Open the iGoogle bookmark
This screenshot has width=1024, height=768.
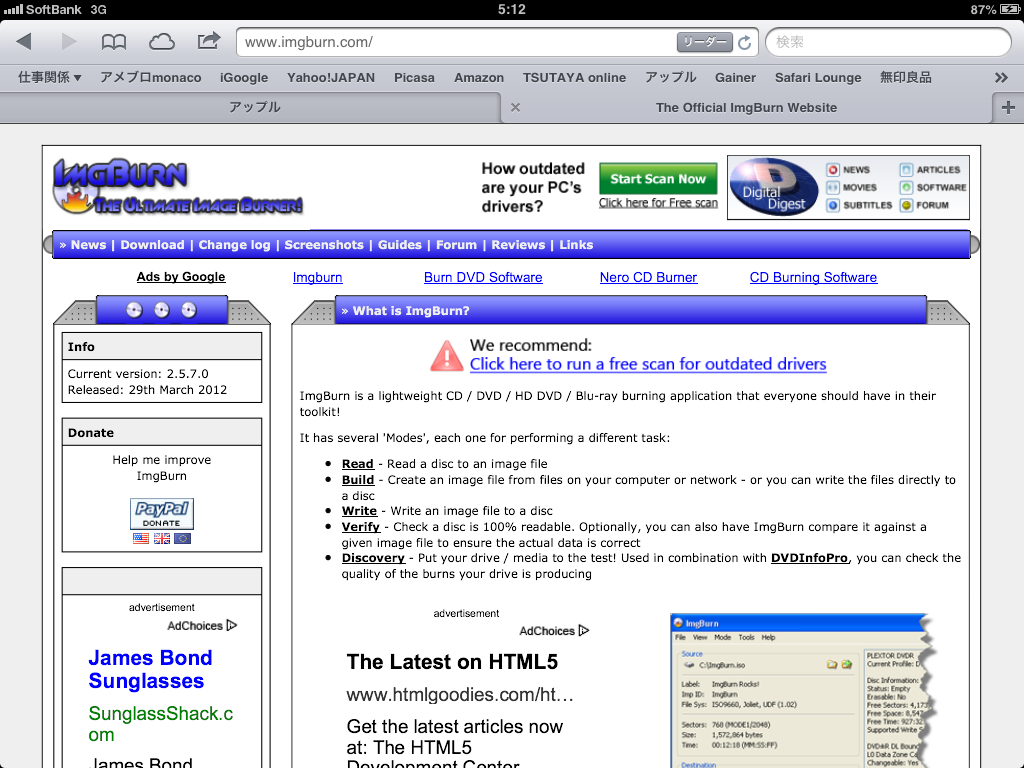[x=244, y=77]
